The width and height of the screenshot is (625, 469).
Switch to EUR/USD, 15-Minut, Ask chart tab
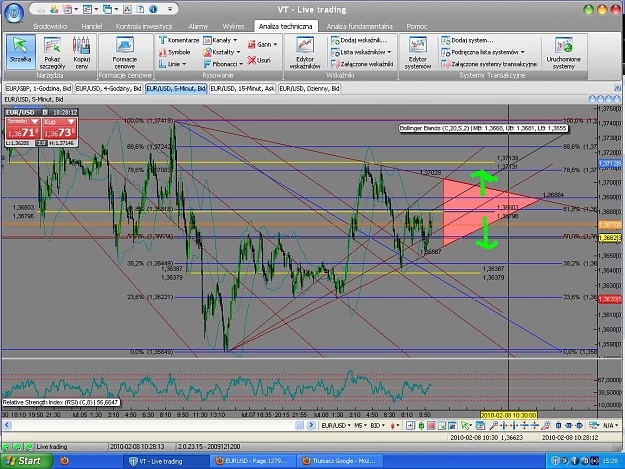pos(242,88)
